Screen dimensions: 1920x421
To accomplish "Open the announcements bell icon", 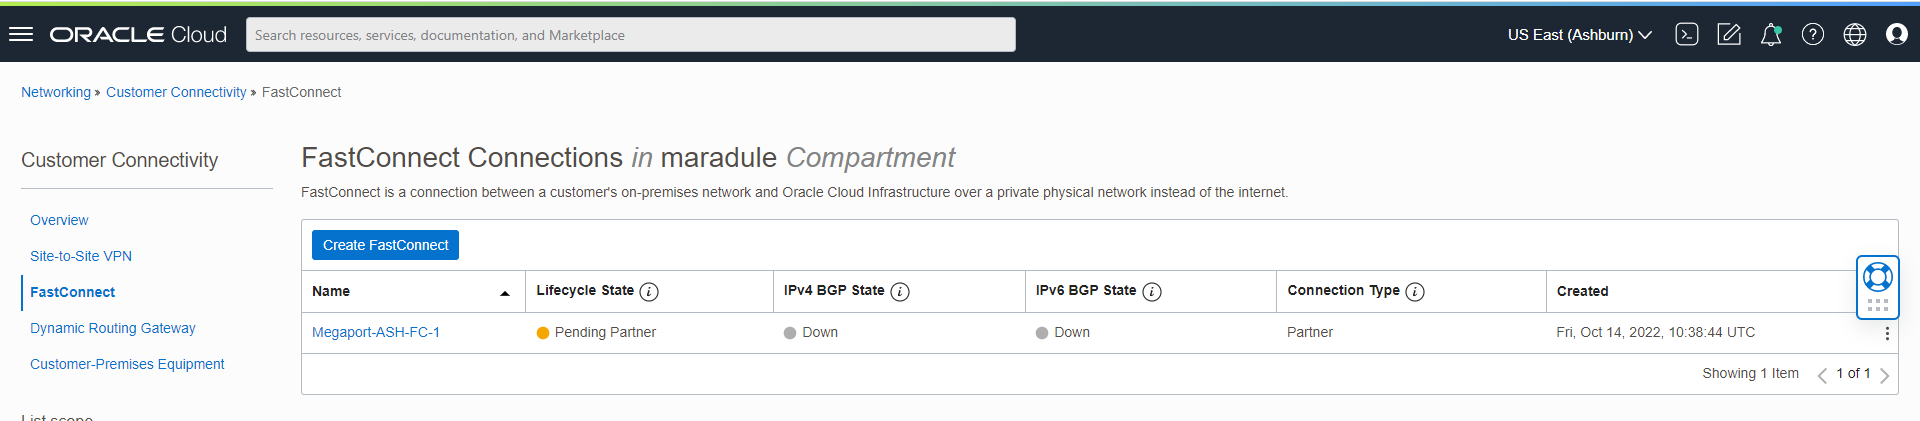I will click(1770, 35).
